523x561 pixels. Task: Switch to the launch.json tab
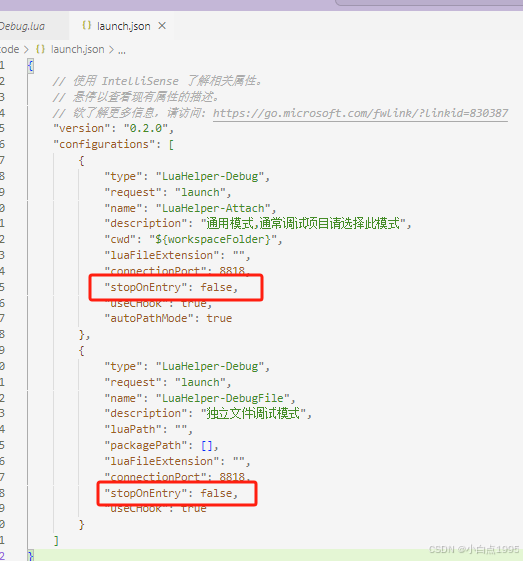123,26
